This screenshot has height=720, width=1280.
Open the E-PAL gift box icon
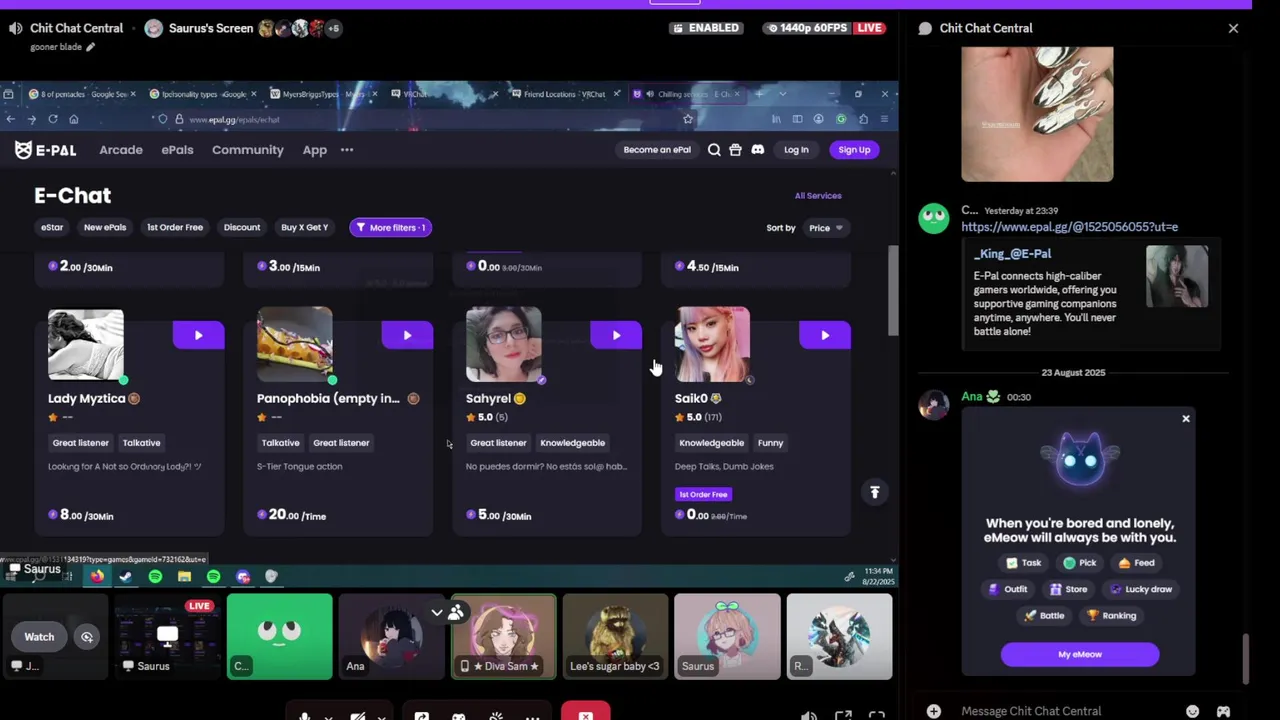(x=735, y=150)
